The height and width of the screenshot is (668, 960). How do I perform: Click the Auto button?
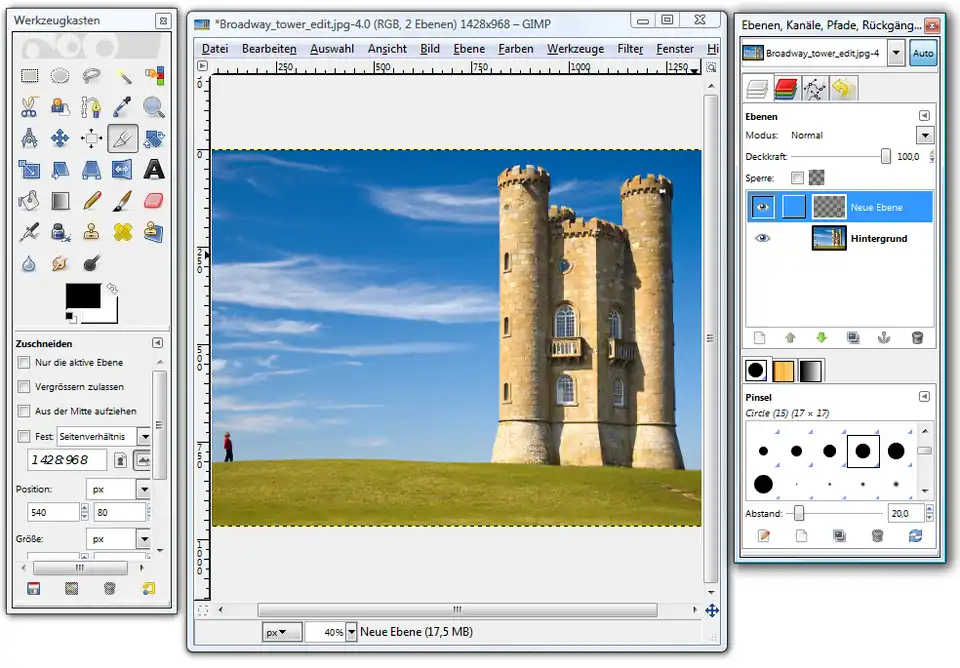(923, 54)
